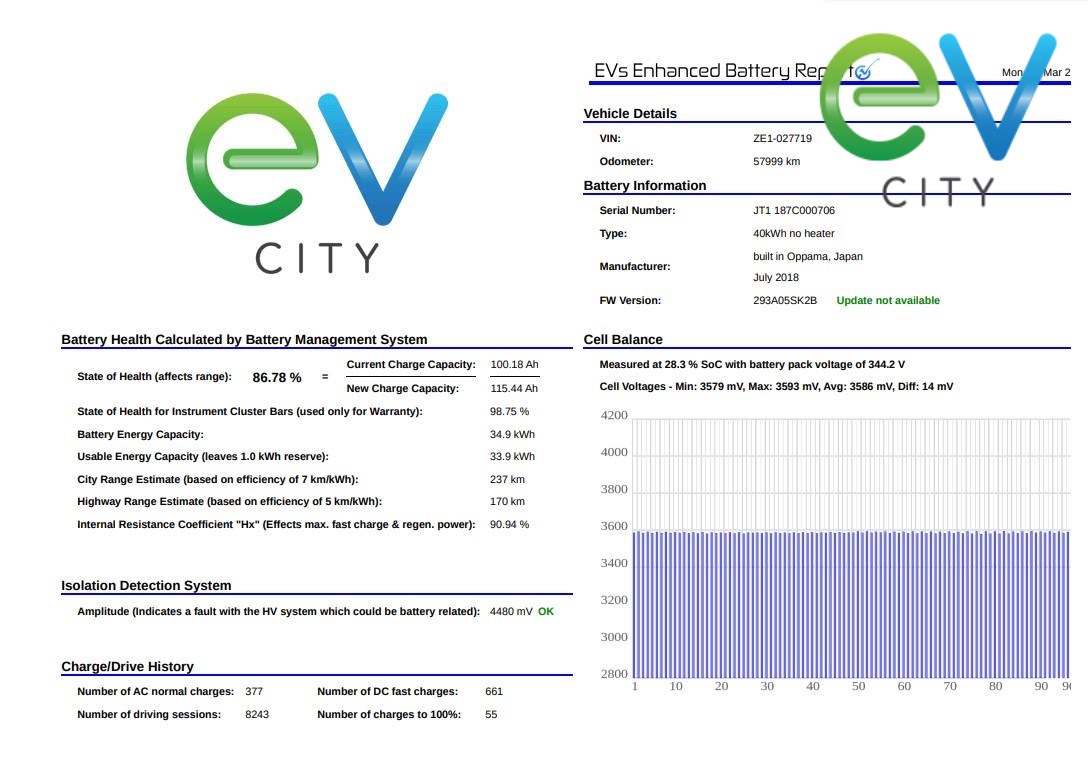1088x779 pixels.
Task: Click the green "OK" isolation status
Action: click(x=546, y=612)
